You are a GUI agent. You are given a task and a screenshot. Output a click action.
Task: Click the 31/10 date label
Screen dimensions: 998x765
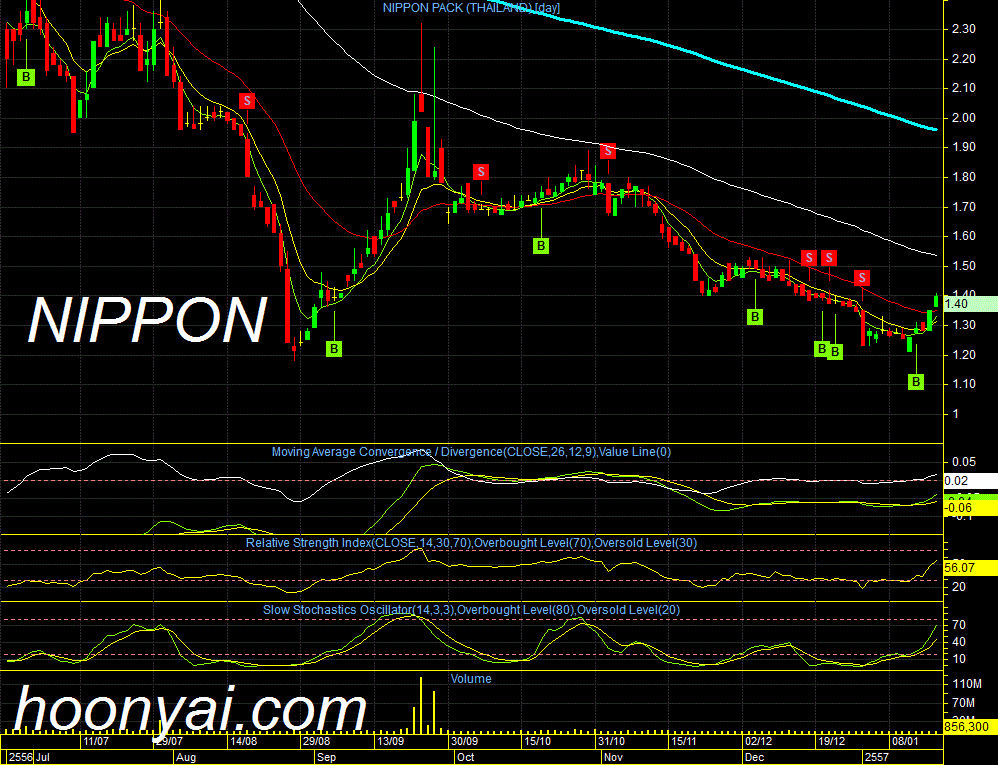(x=611, y=741)
